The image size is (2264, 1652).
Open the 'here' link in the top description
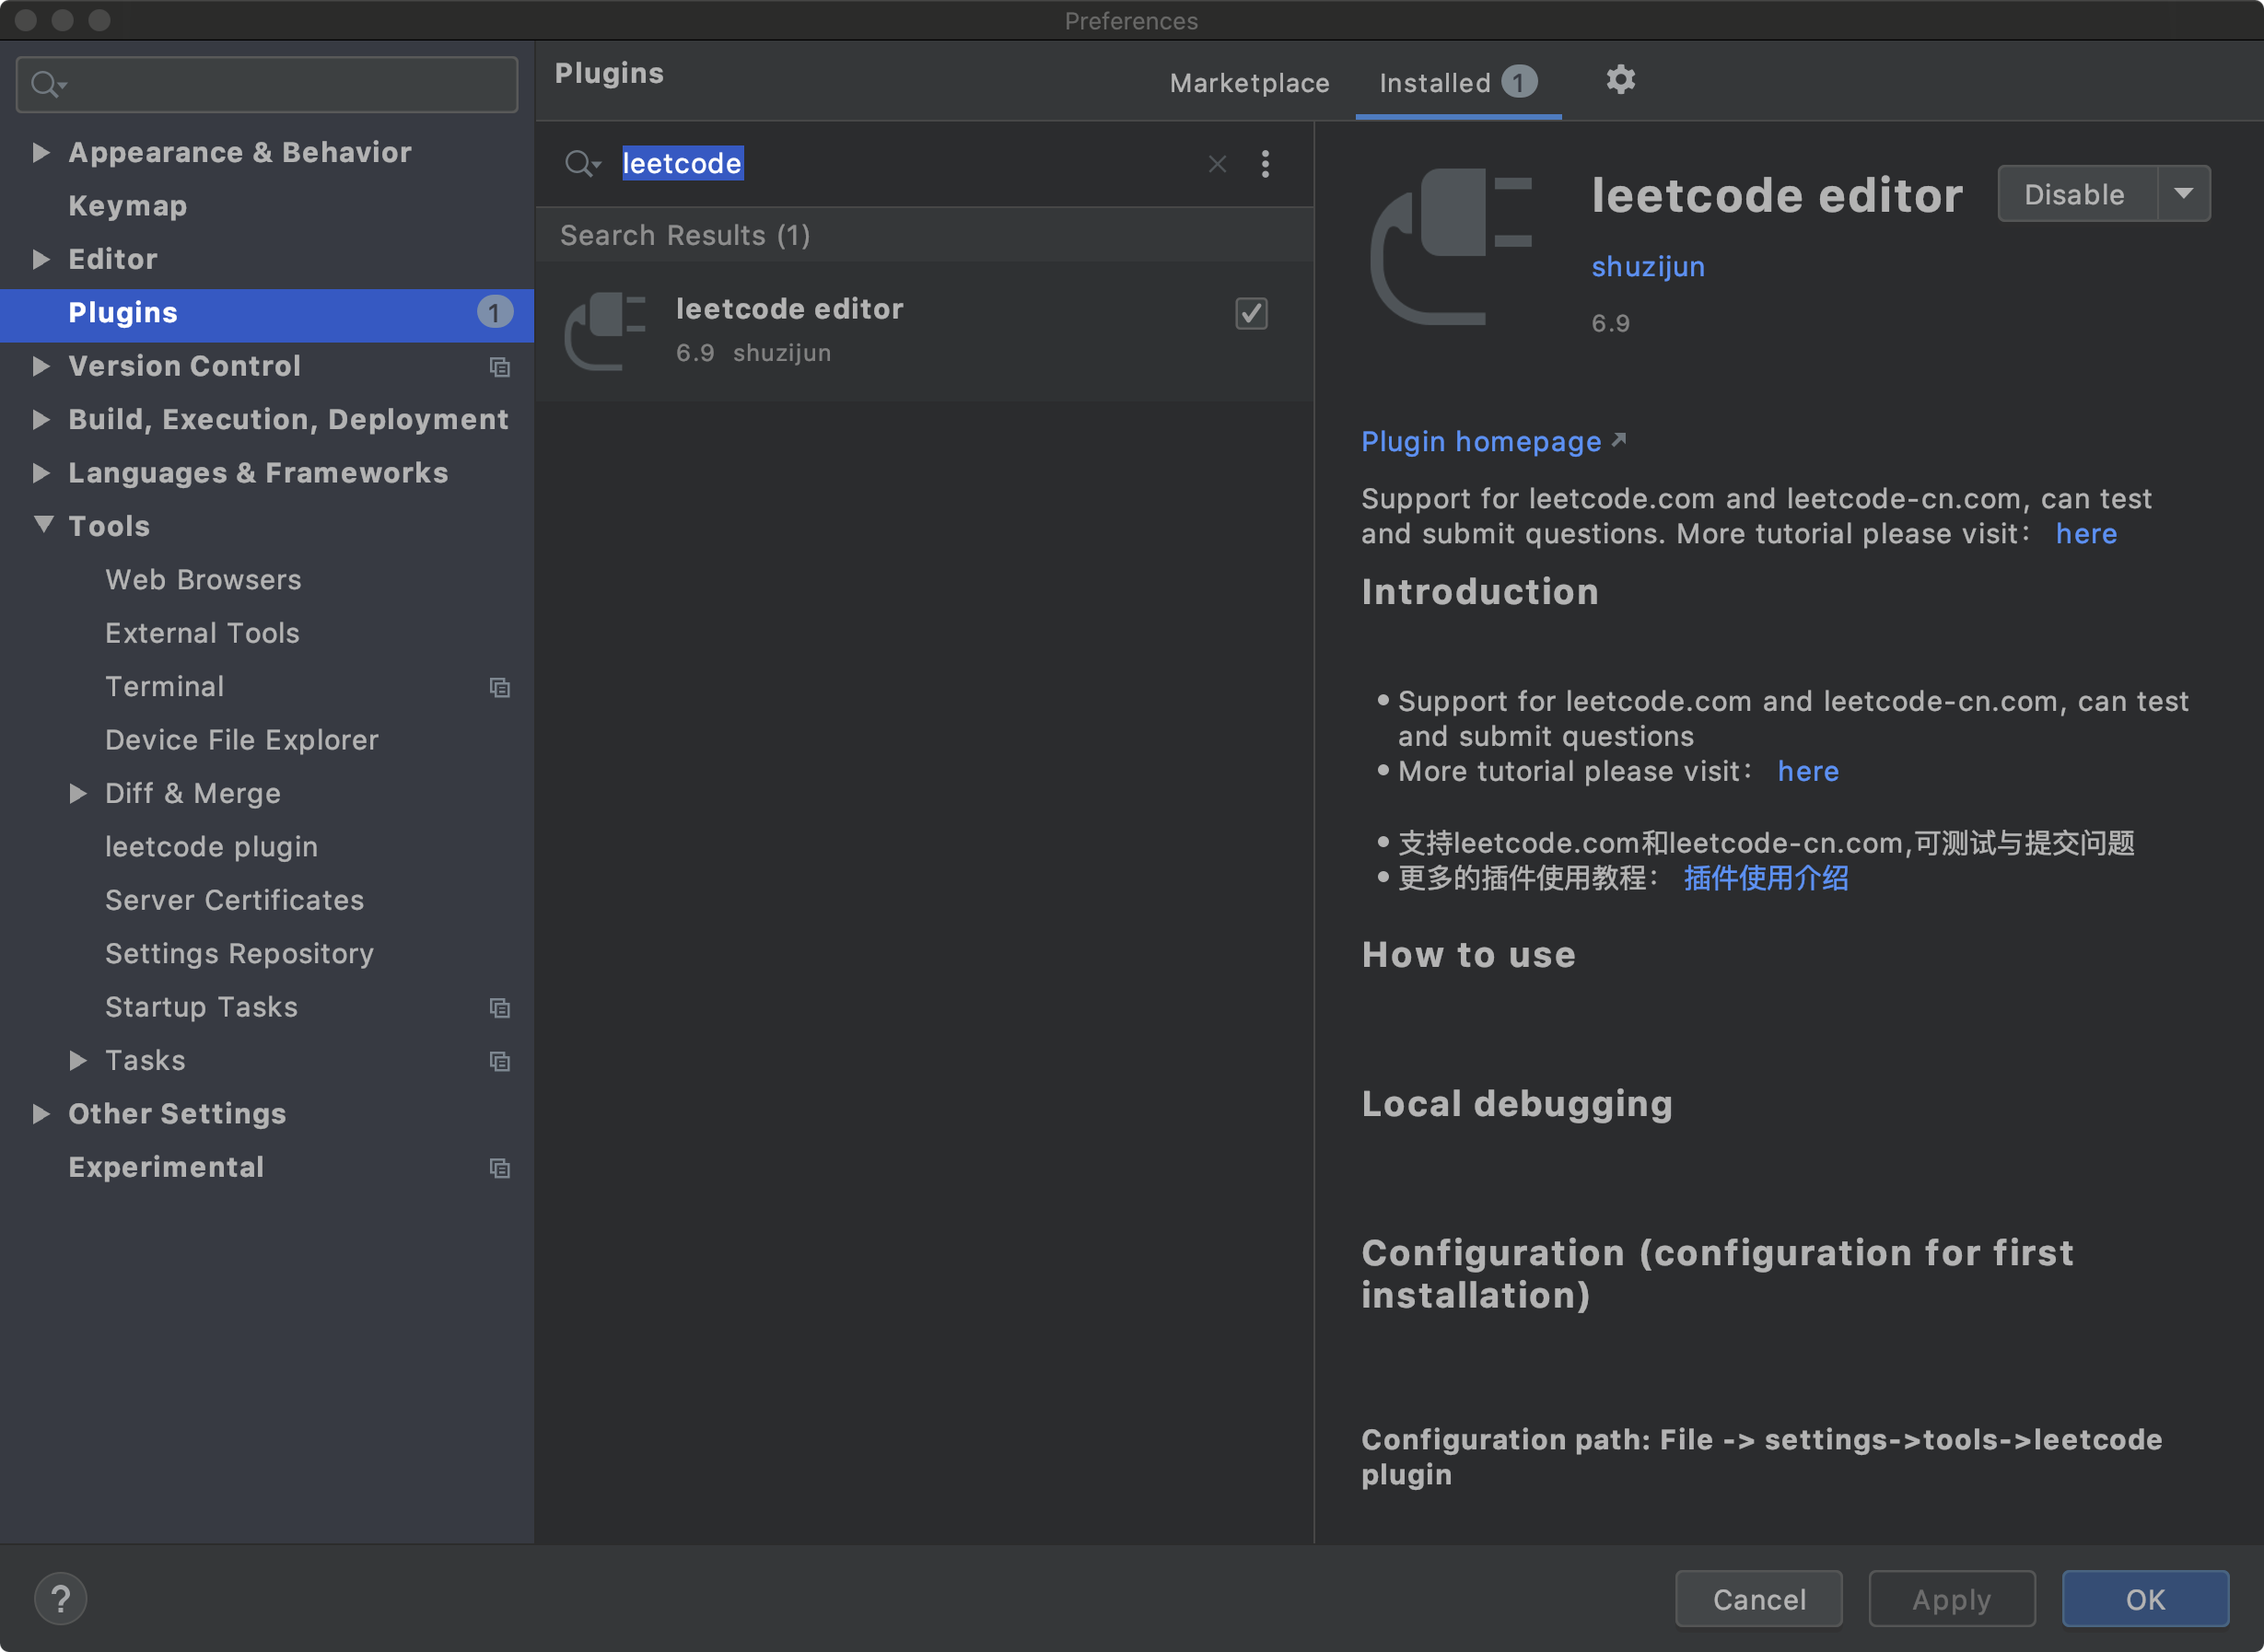(x=2086, y=534)
